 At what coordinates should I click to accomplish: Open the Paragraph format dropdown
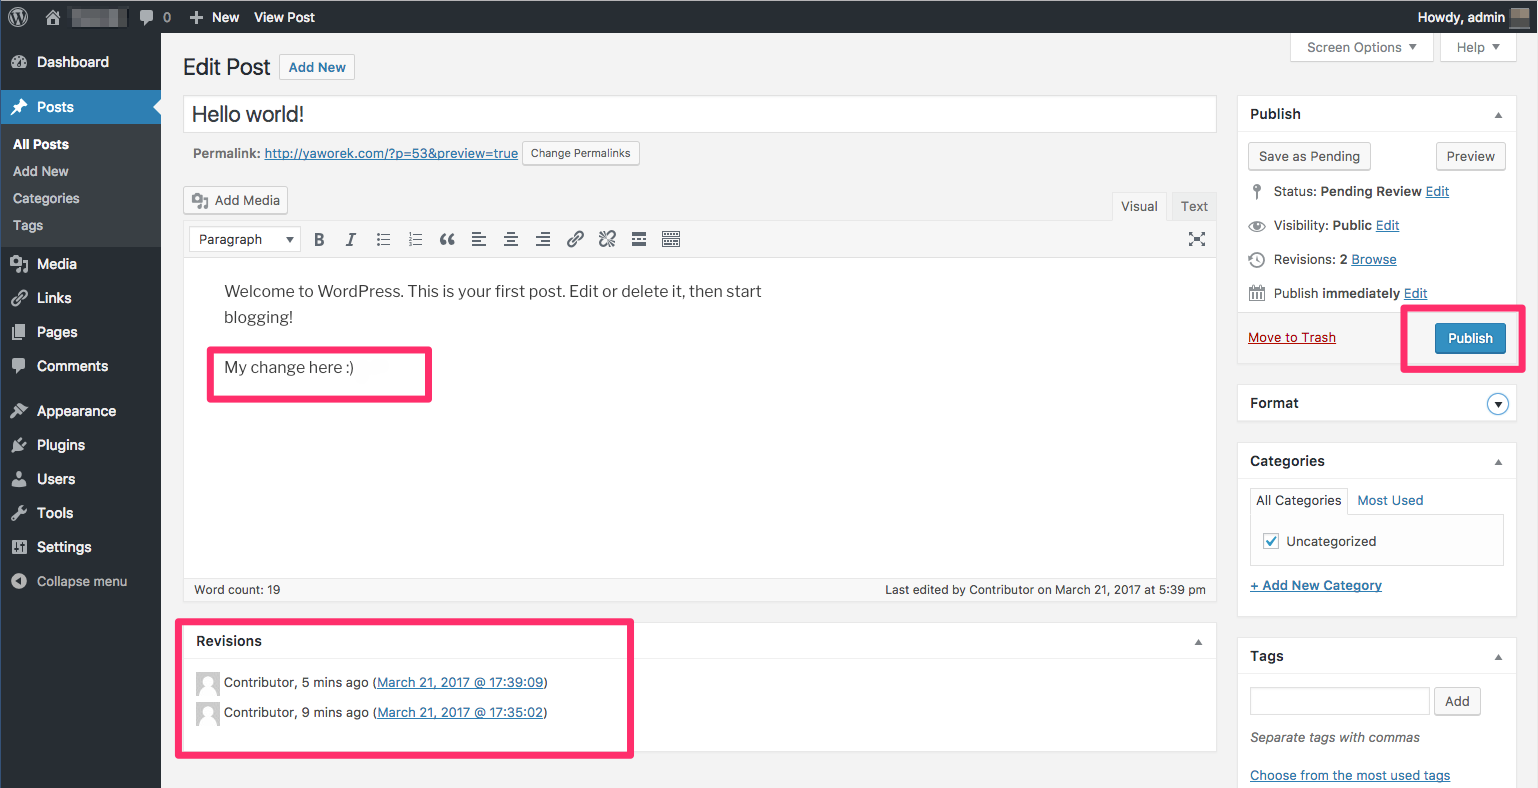[245, 239]
